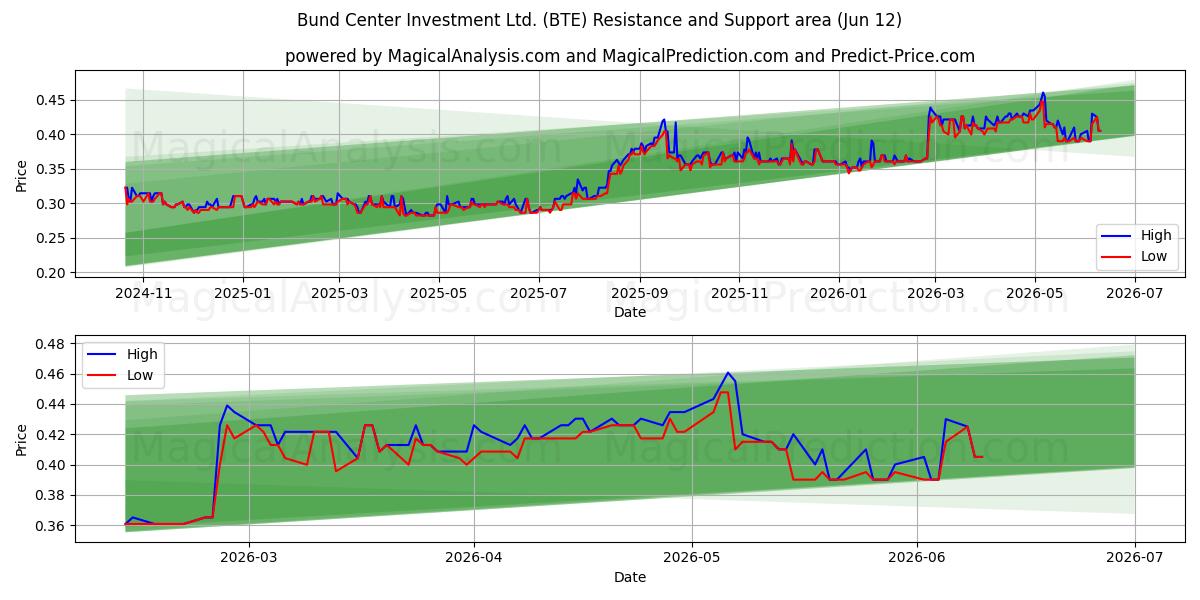Screen dimensions: 1200x600
Task: Click the price peak near 0.46 in the bottom chart
Action: [x=728, y=373]
